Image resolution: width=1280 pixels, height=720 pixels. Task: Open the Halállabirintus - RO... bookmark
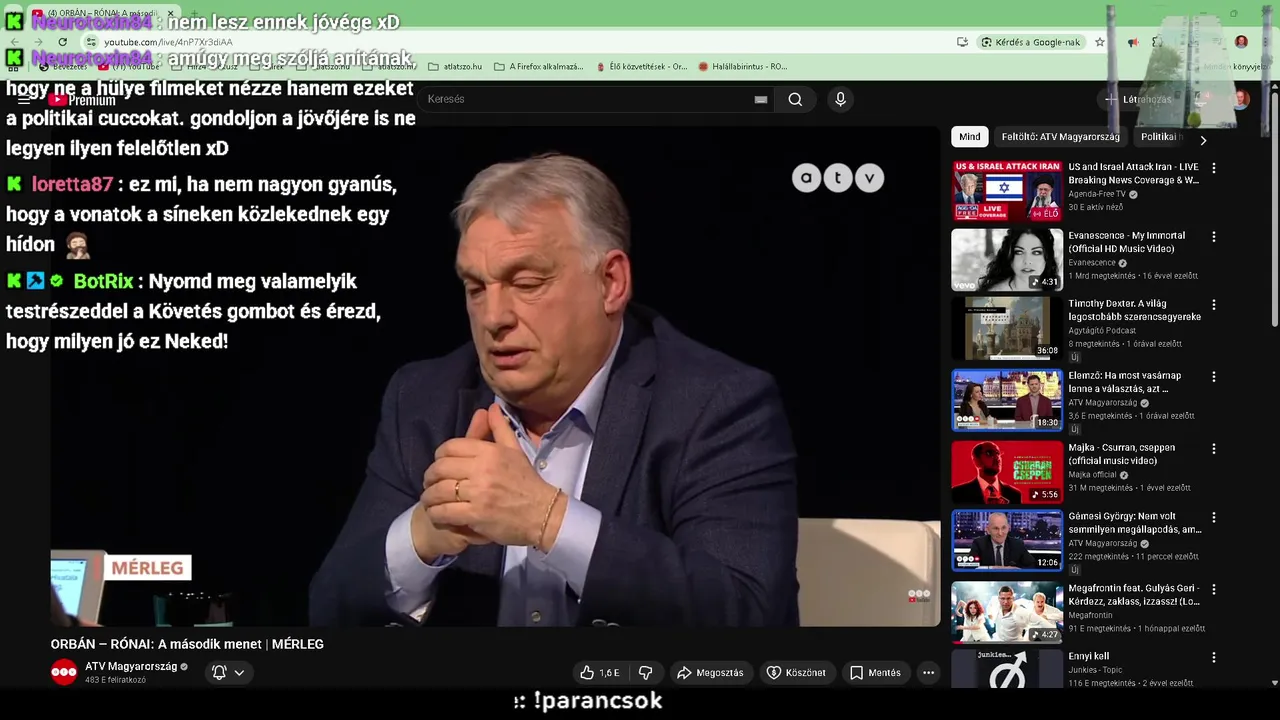[743, 67]
